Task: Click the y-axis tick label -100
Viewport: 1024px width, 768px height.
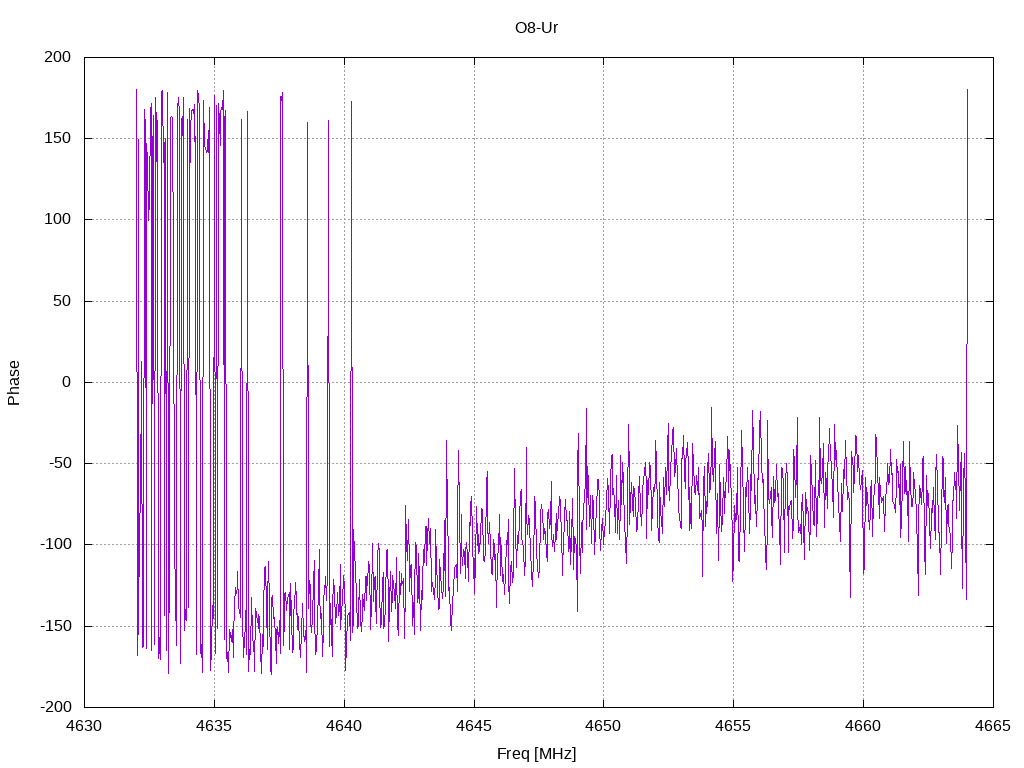Action: coord(56,545)
